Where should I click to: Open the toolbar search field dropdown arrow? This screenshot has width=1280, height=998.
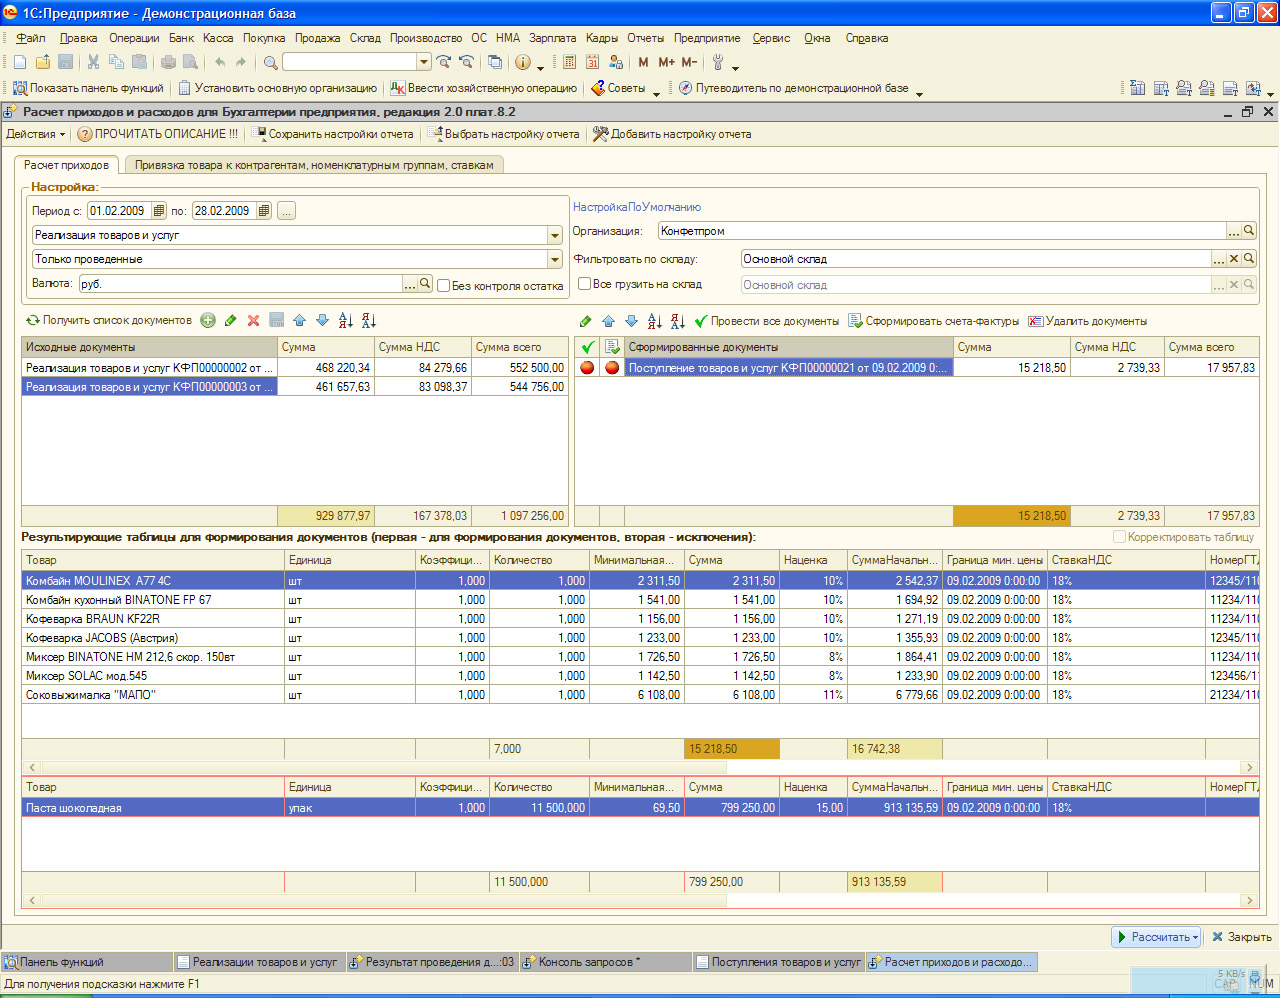(424, 62)
